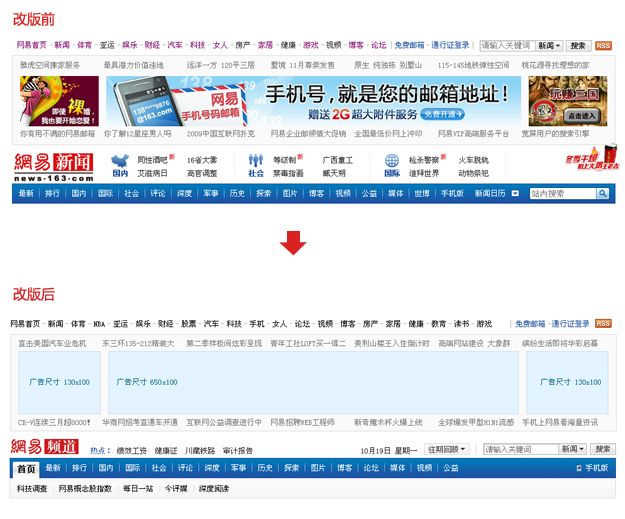Click the 网易招聘WEB工程师 text link
The image size is (625, 519).
tap(303, 422)
